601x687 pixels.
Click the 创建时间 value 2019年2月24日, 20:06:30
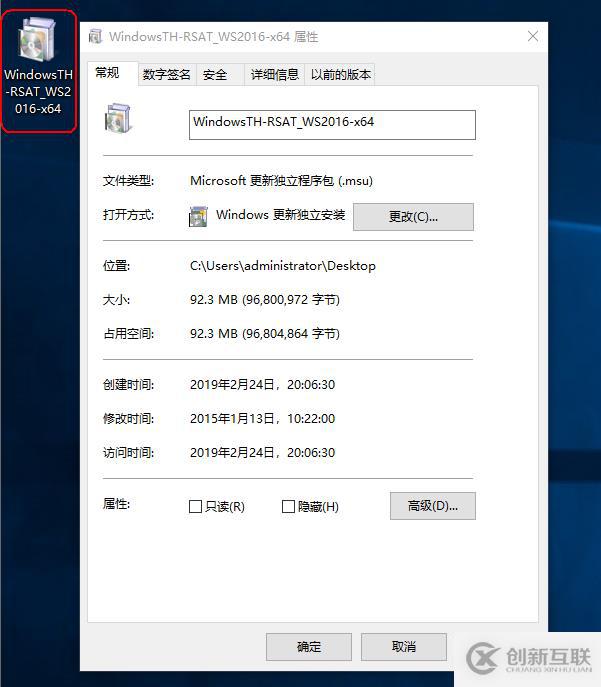262,384
